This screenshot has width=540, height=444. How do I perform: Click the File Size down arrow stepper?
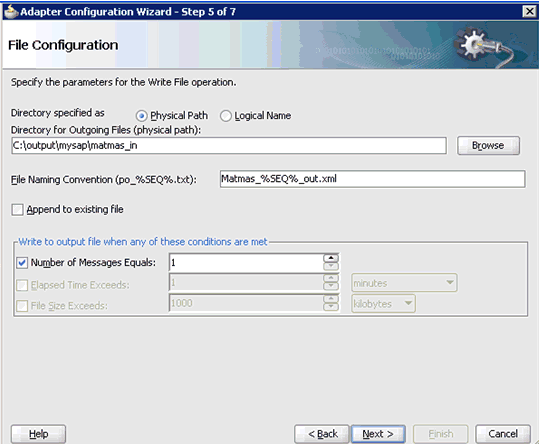point(331,307)
